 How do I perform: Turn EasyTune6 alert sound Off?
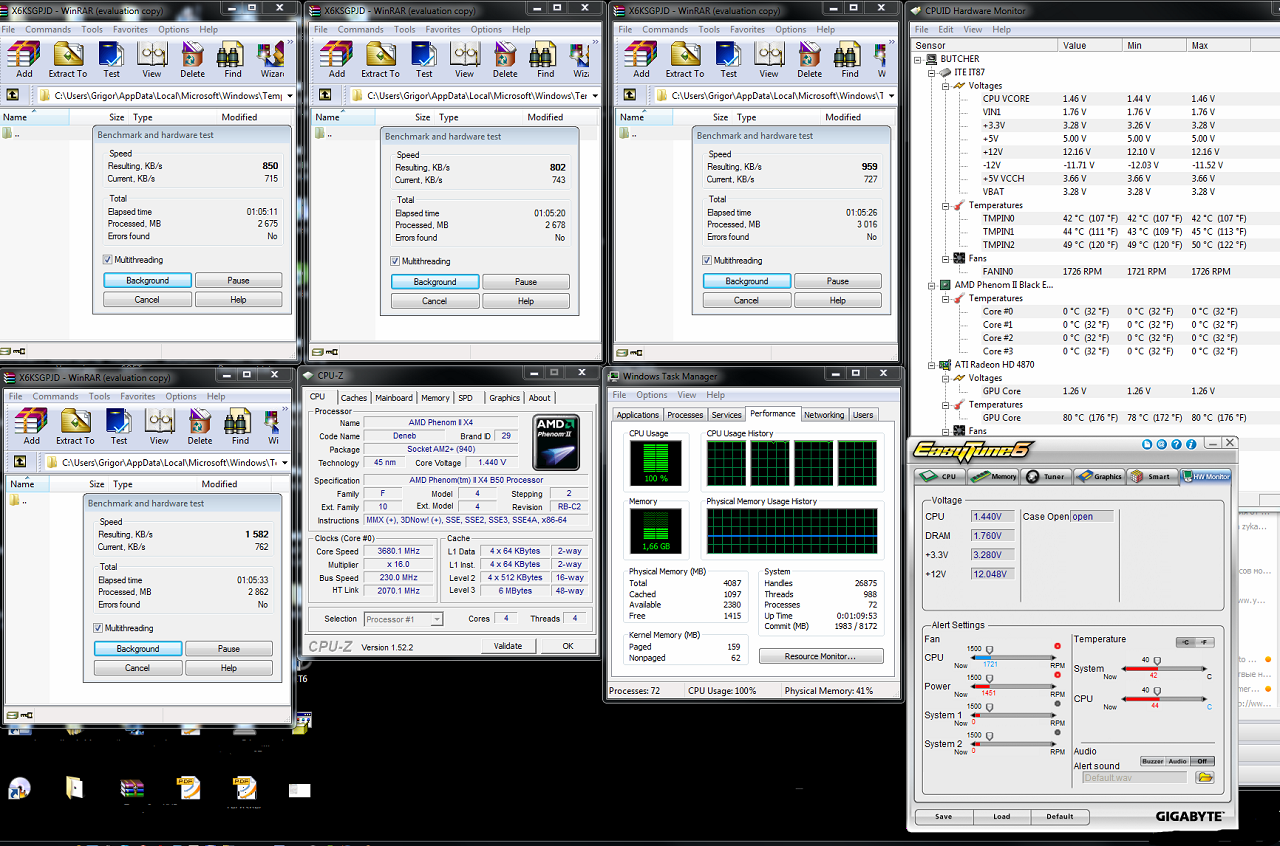tap(1202, 762)
